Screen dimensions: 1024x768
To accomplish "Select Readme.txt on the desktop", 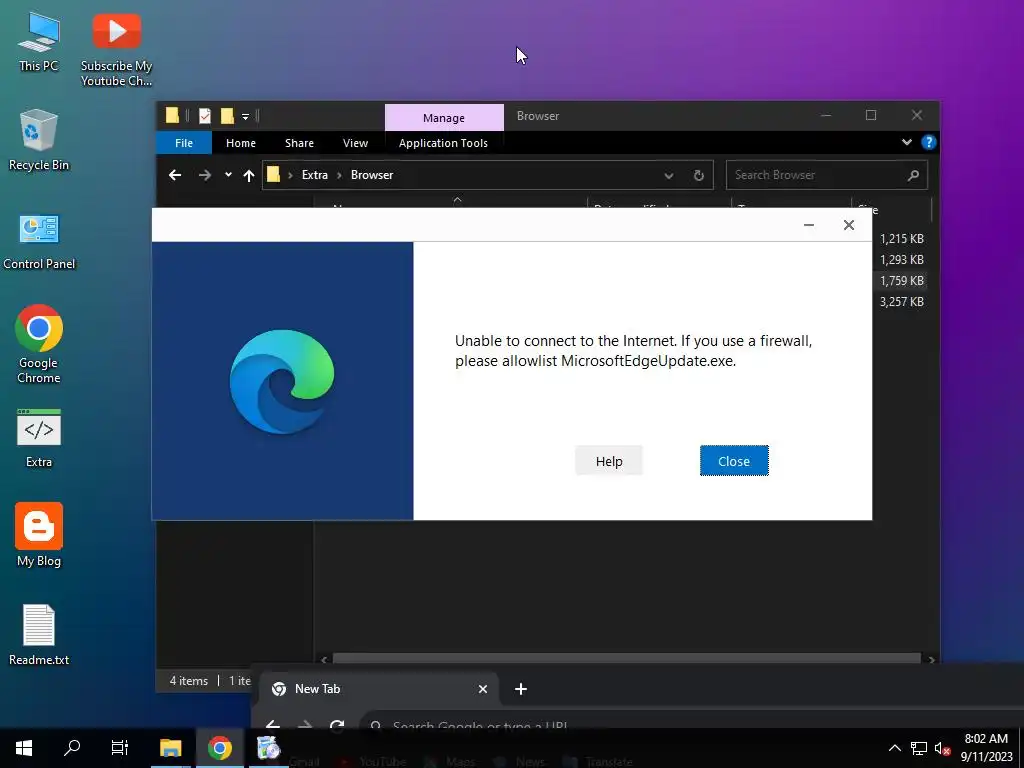I will point(39,635).
